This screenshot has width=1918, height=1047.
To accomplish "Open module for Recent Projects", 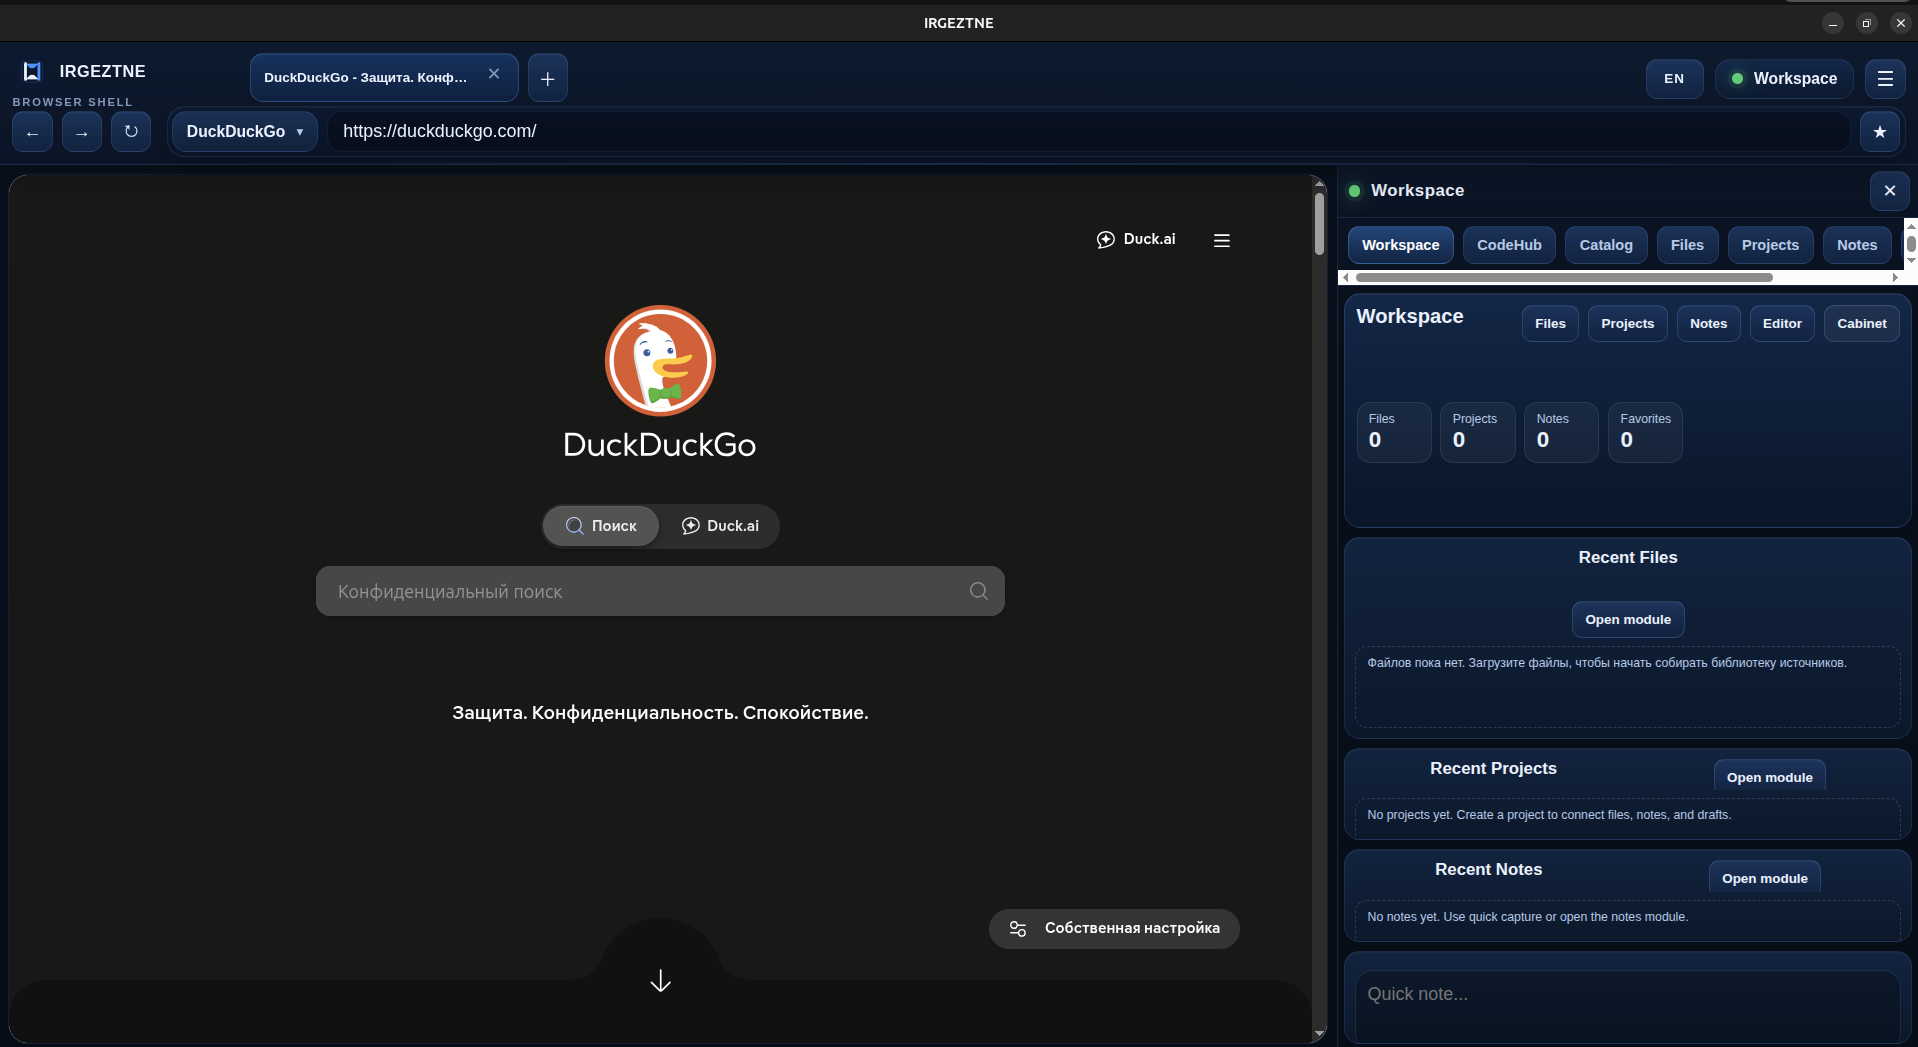I will pos(1769,777).
